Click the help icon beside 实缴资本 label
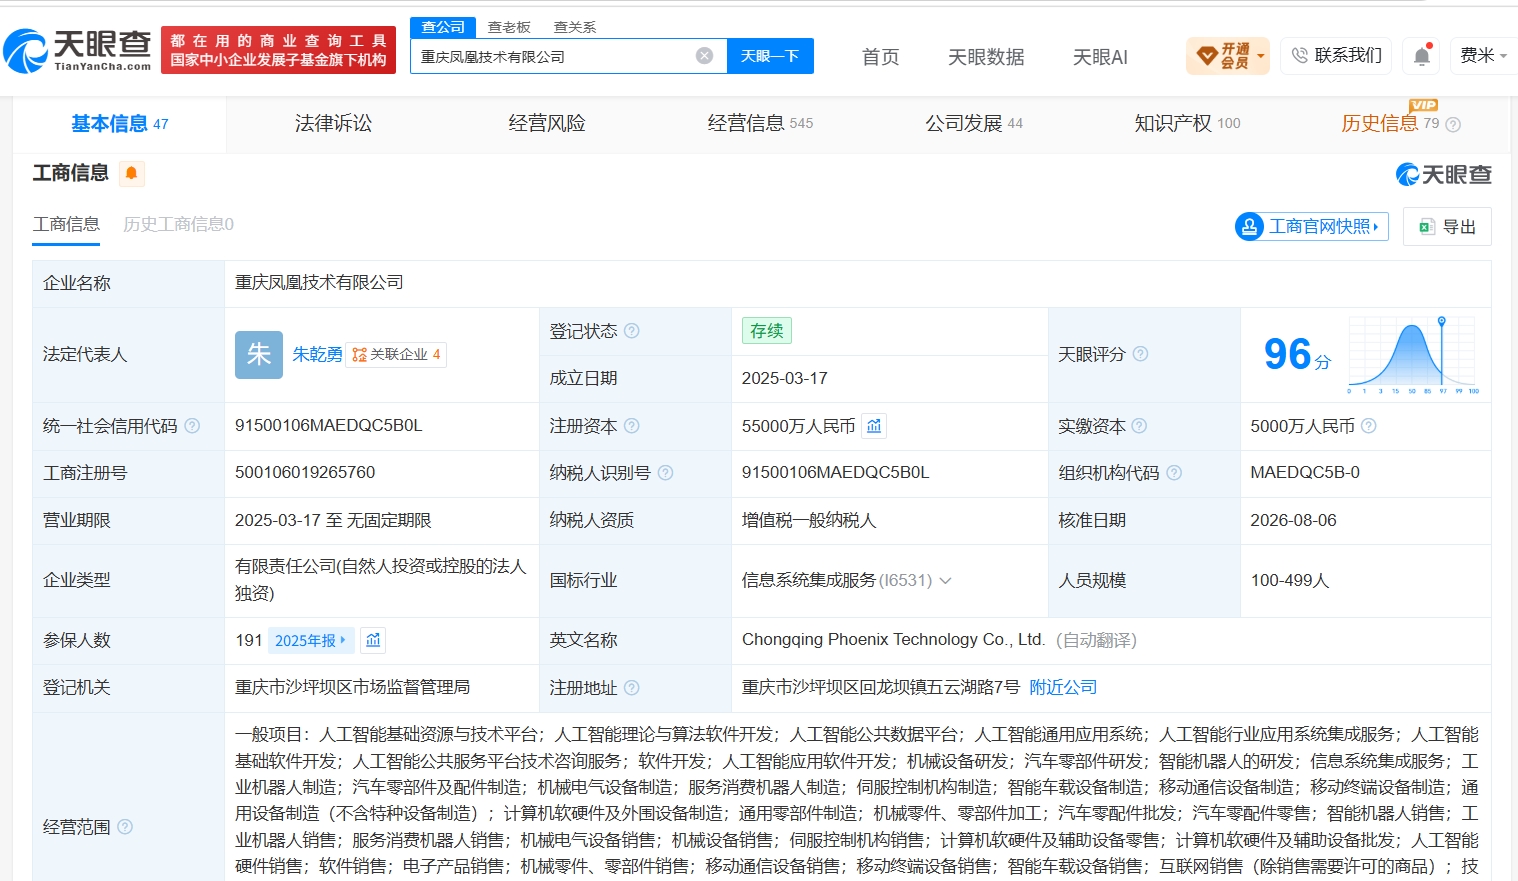The width and height of the screenshot is (1518, 881). 1139,426
